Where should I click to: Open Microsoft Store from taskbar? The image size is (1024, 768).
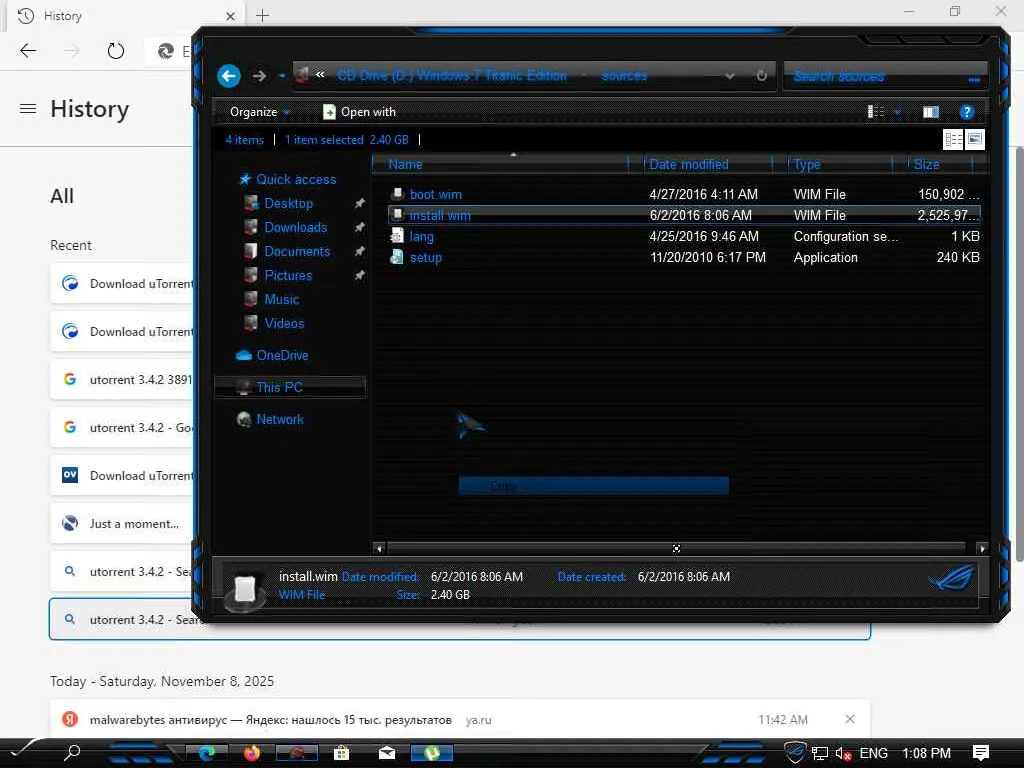pyautogui.click(x=341, y=753)
